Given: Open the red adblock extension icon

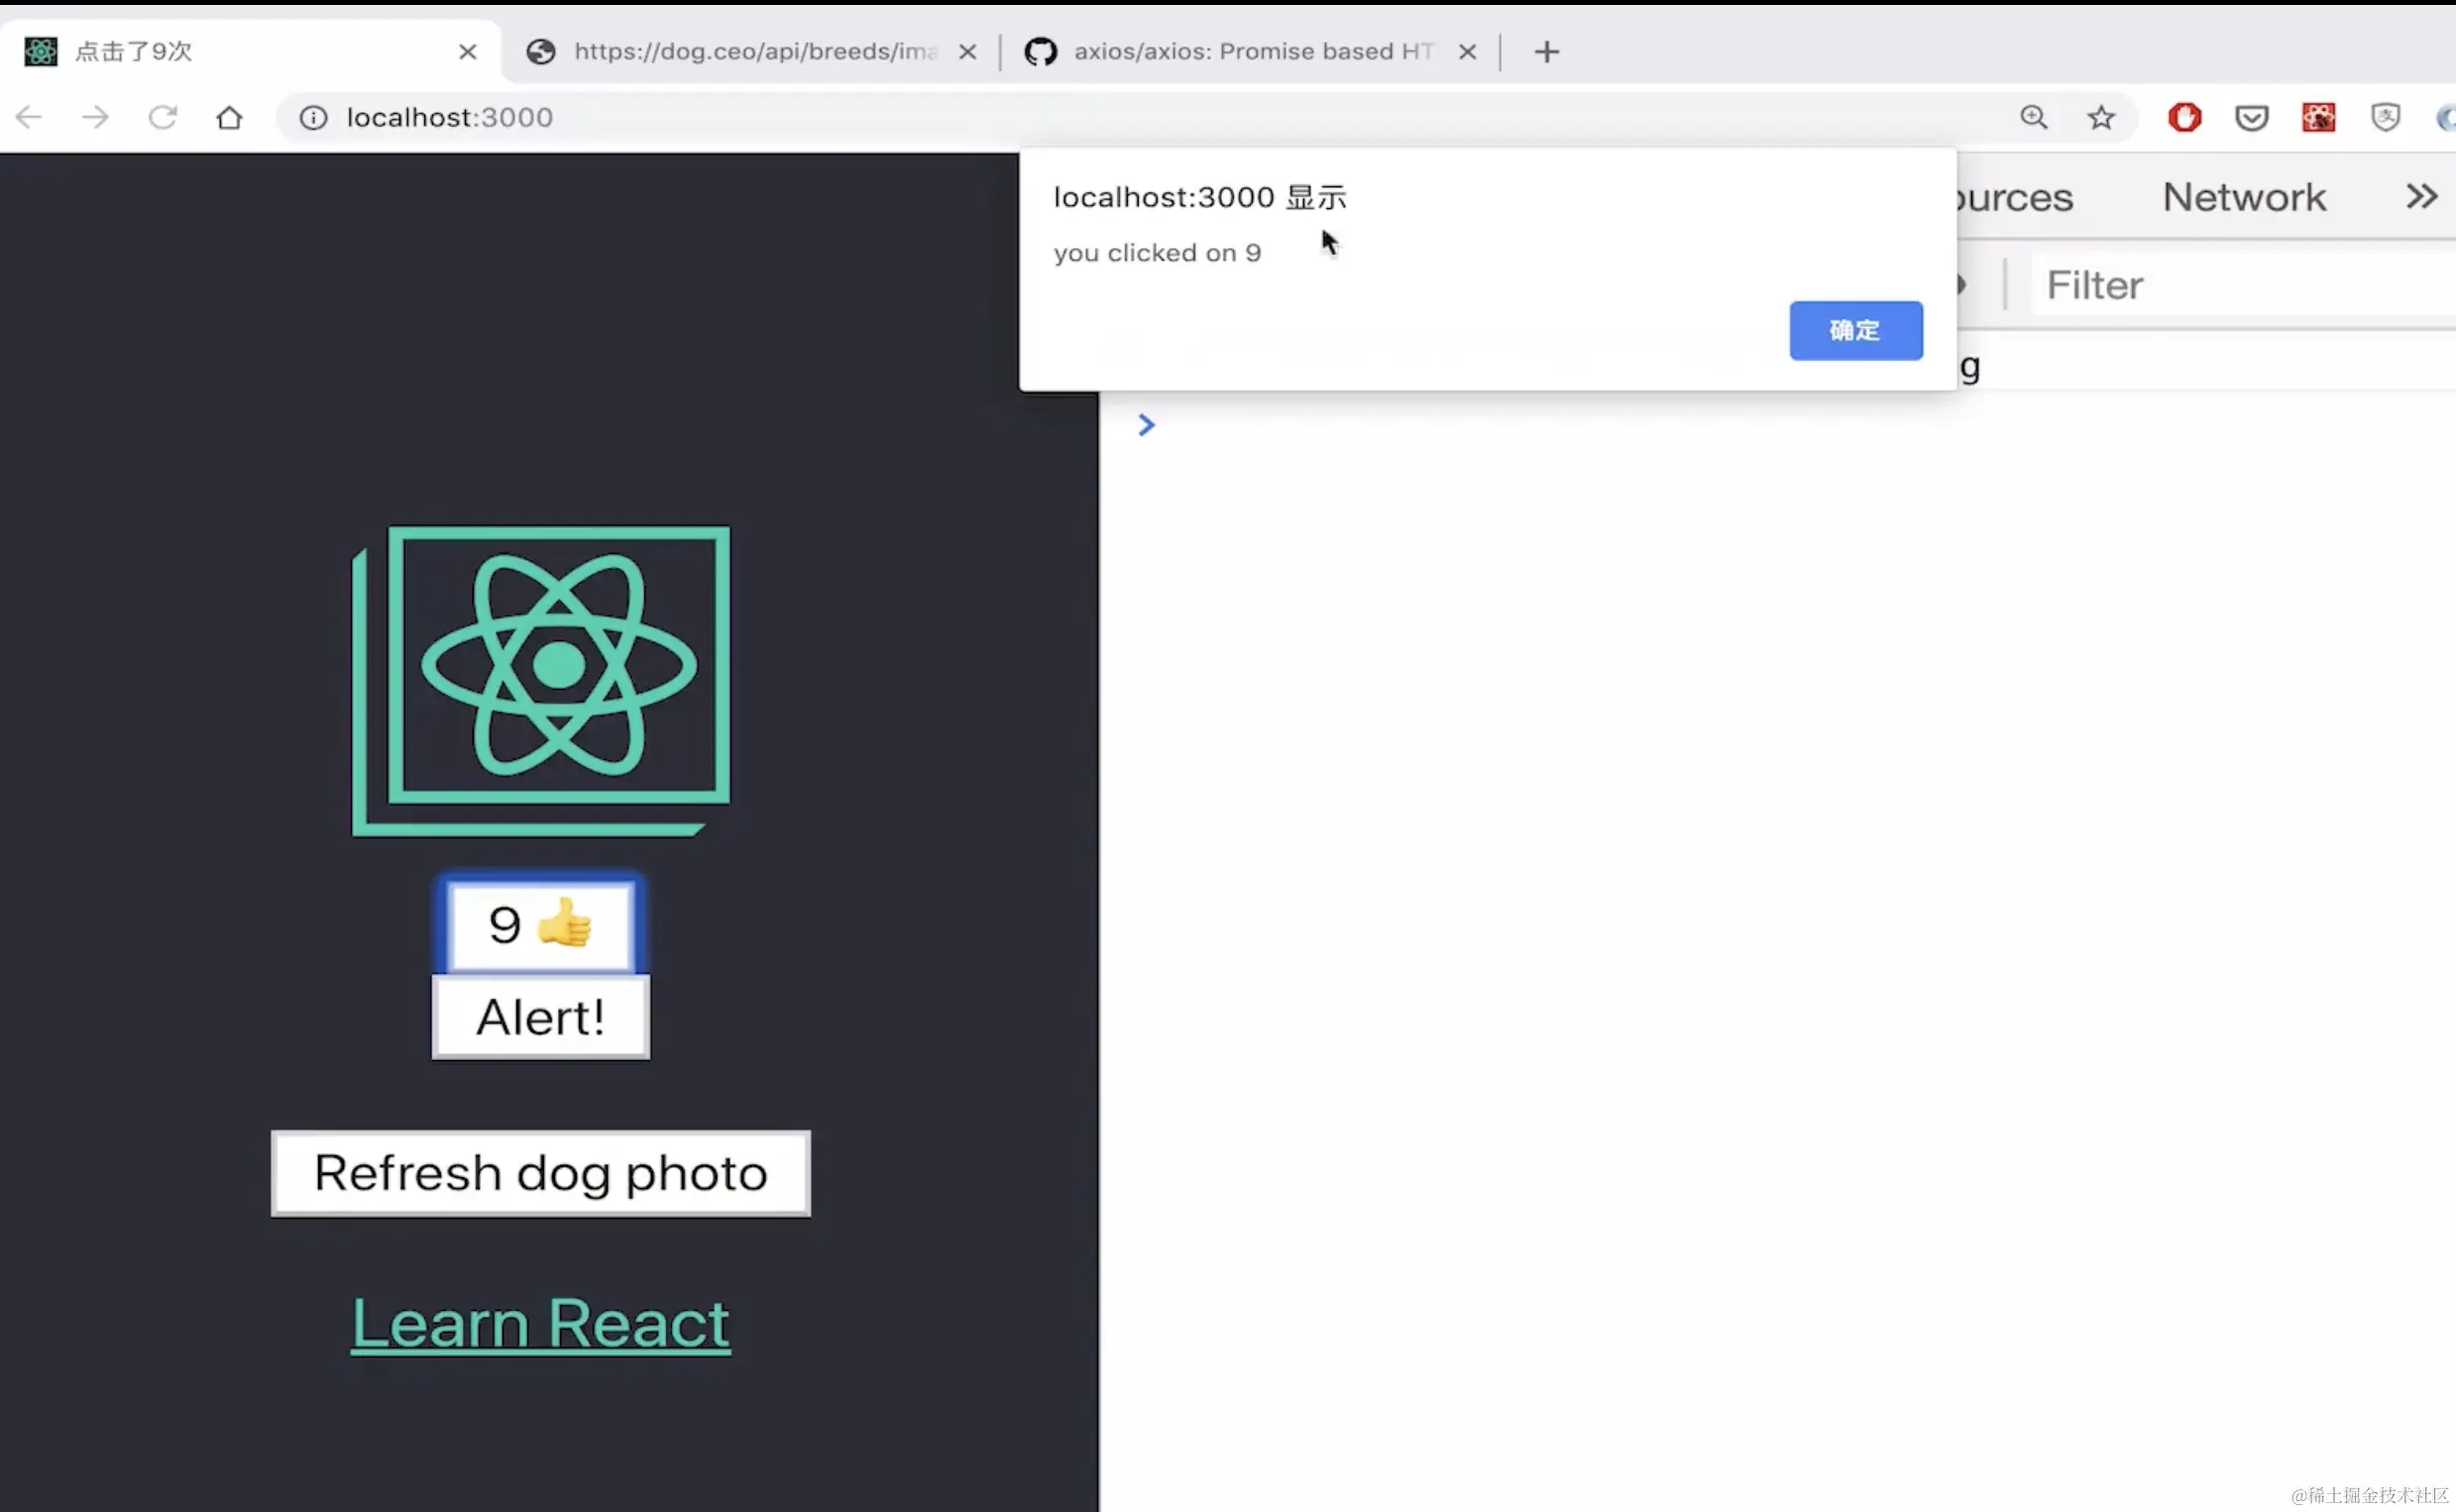Looking at the screenshot, I should coord(2184,118).
